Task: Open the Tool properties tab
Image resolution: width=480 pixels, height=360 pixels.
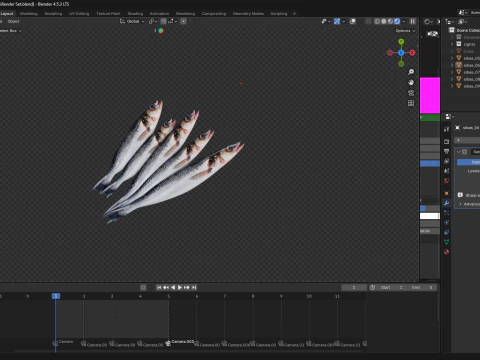Action: pyautogui.click(x=447, y=129)
